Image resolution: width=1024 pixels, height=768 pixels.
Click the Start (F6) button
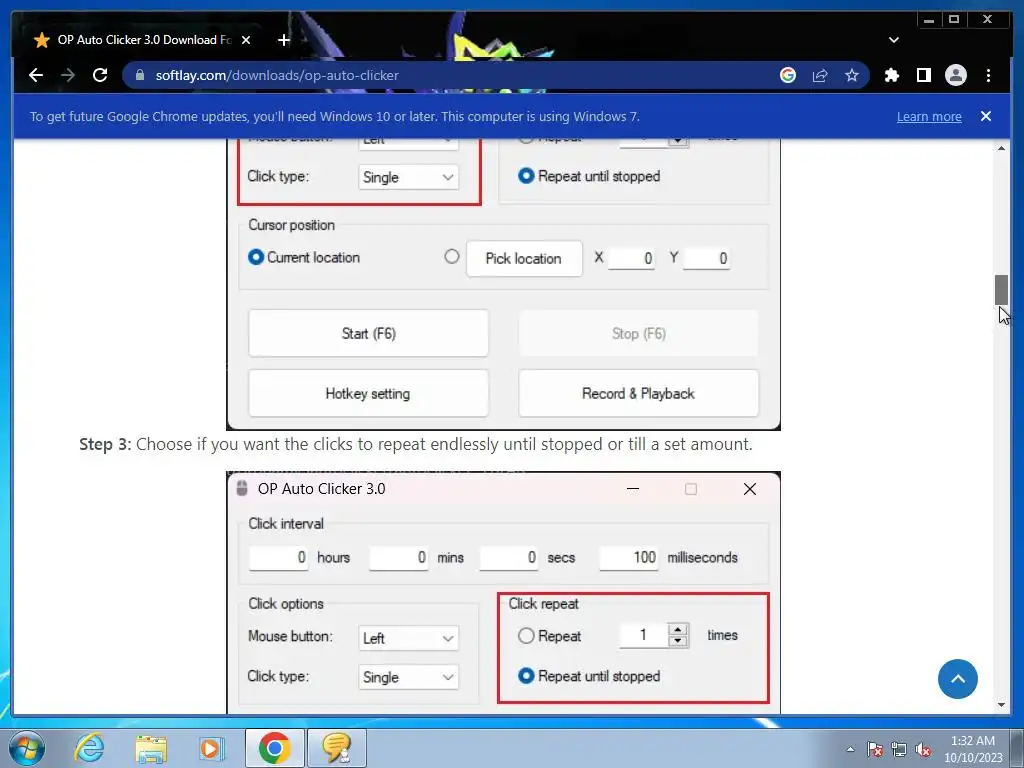[368, 334]
